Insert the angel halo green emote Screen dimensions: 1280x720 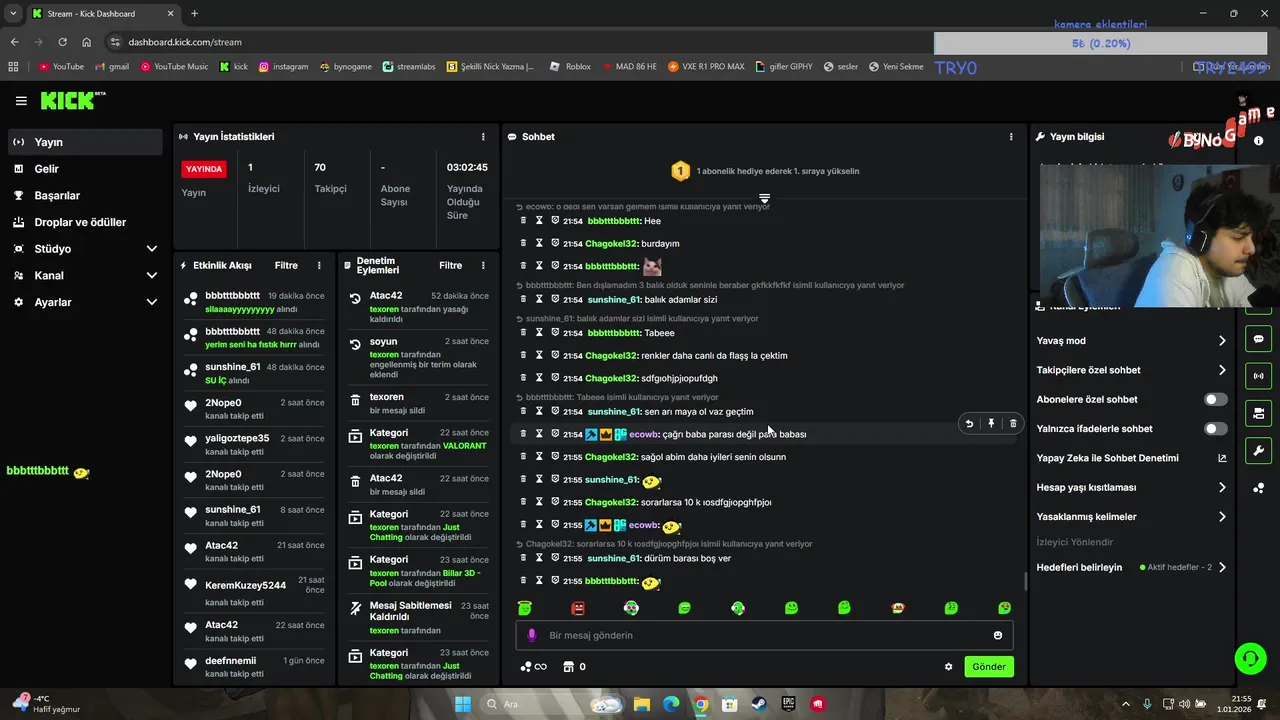(525, 608)
